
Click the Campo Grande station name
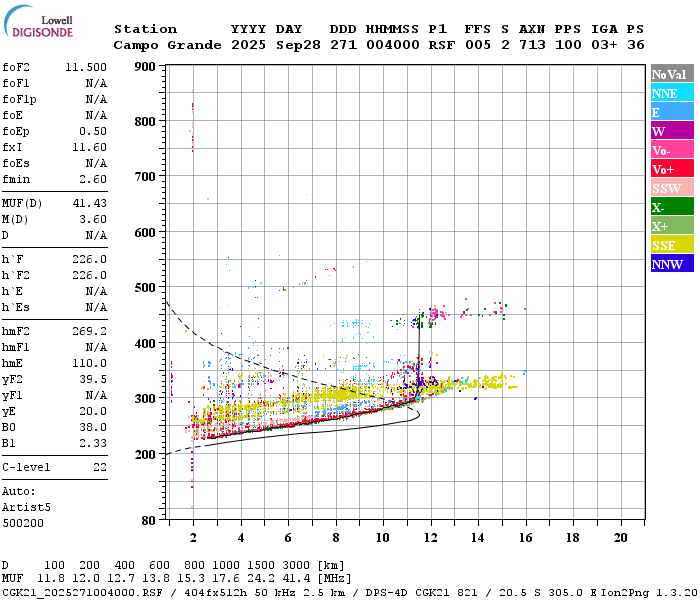pos(167,45)
